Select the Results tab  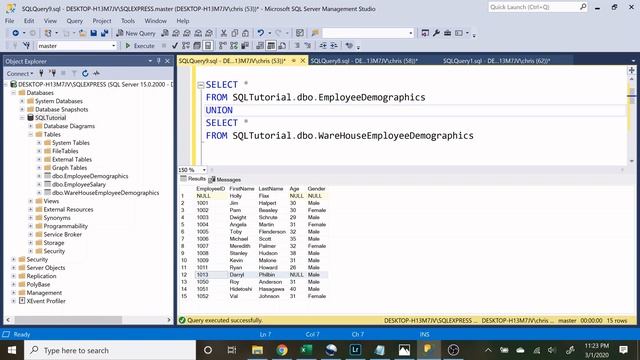[x=193, y=179]
